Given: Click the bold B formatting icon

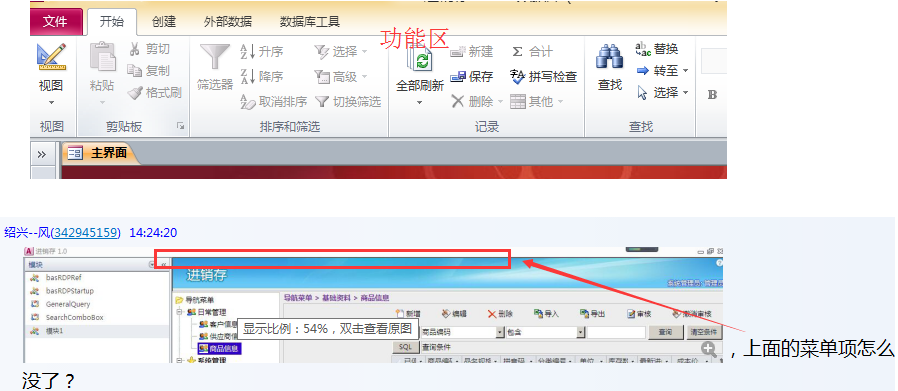Looking at the screenshot, I should tap(712, 95).
